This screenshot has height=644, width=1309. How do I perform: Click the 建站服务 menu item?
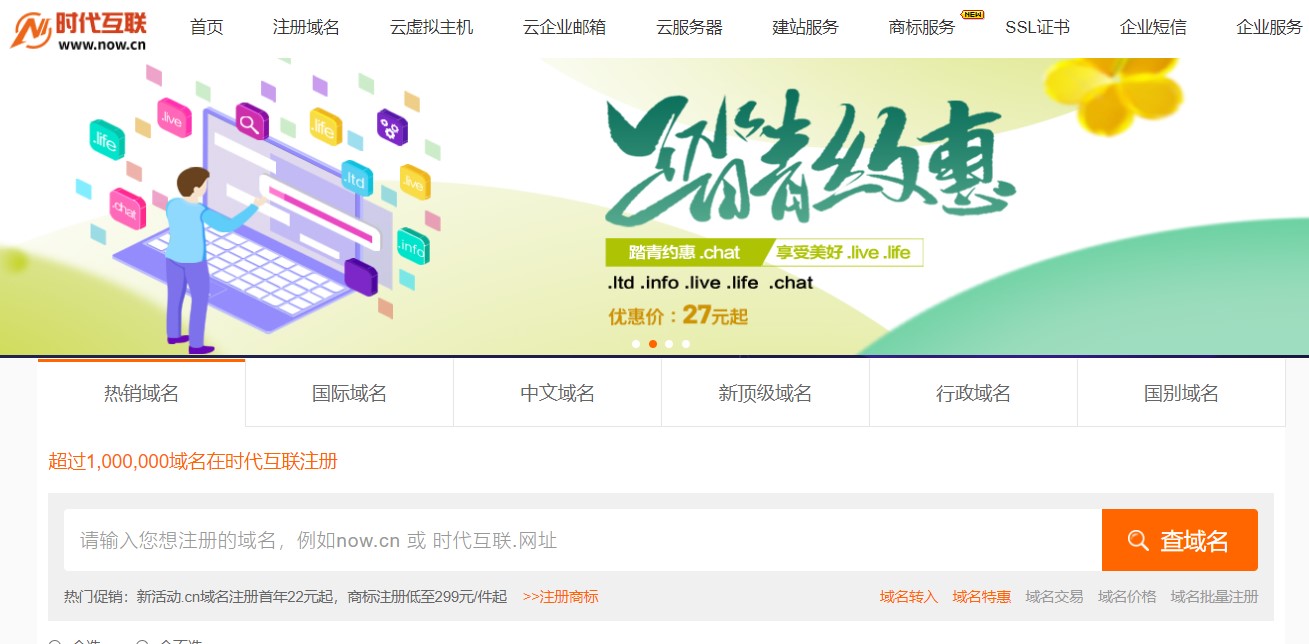(x=806, y=28)
